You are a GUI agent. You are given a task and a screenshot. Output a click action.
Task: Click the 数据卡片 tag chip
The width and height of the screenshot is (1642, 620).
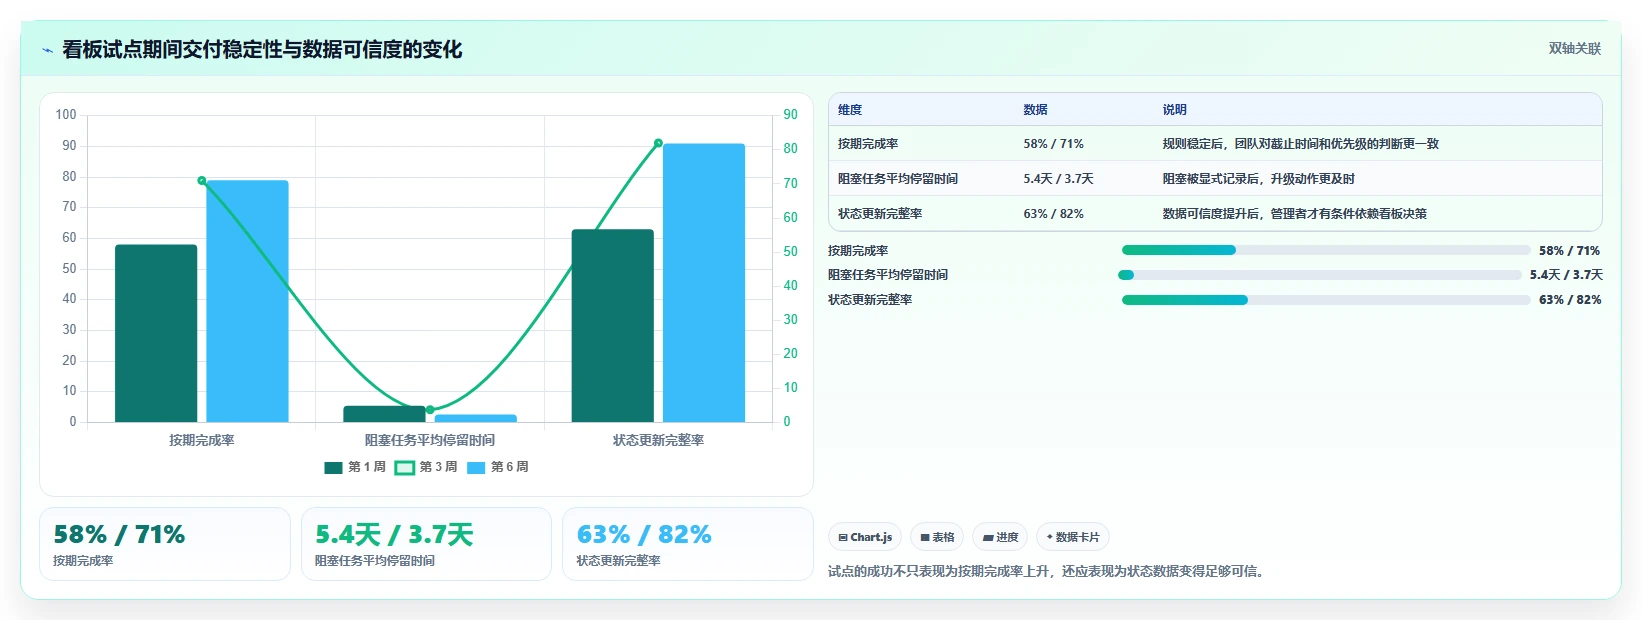coord(1073,537)
